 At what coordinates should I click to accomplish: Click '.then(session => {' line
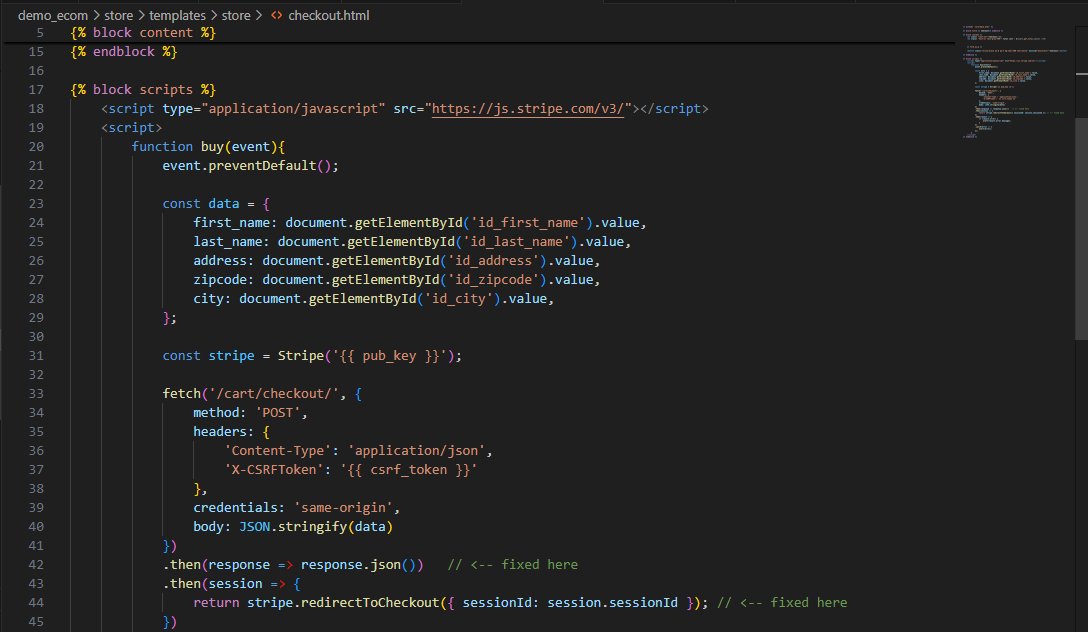point(232,583)
